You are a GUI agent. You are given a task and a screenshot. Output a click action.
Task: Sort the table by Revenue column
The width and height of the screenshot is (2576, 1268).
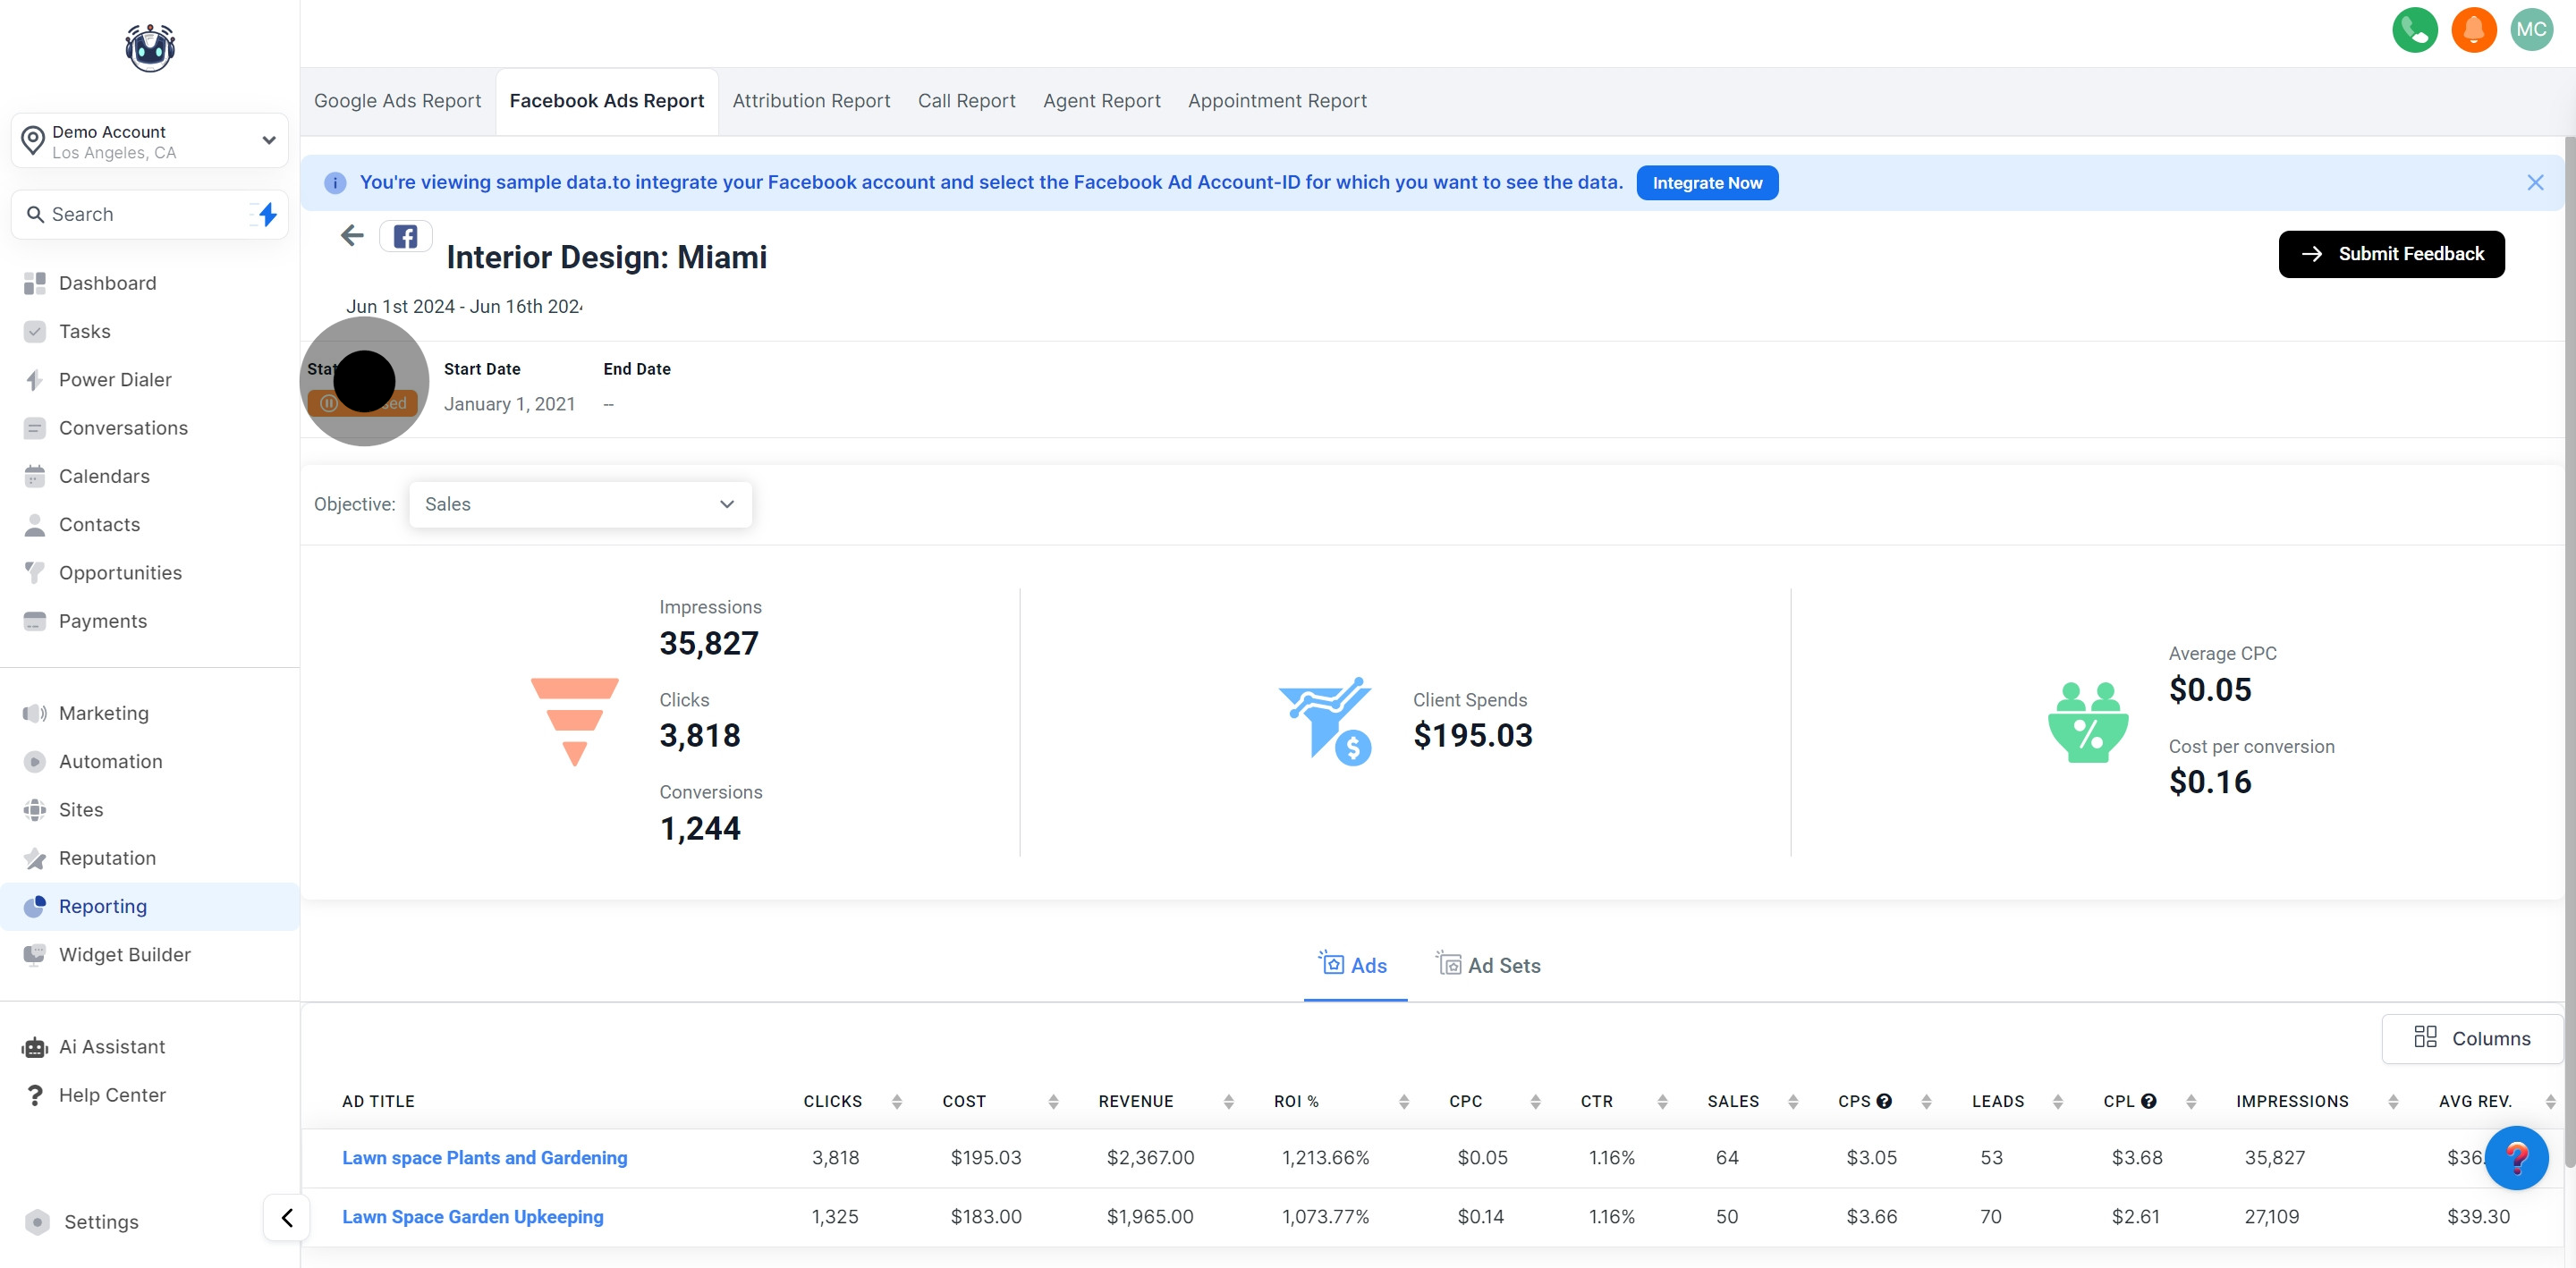tap(1228, 1101)
